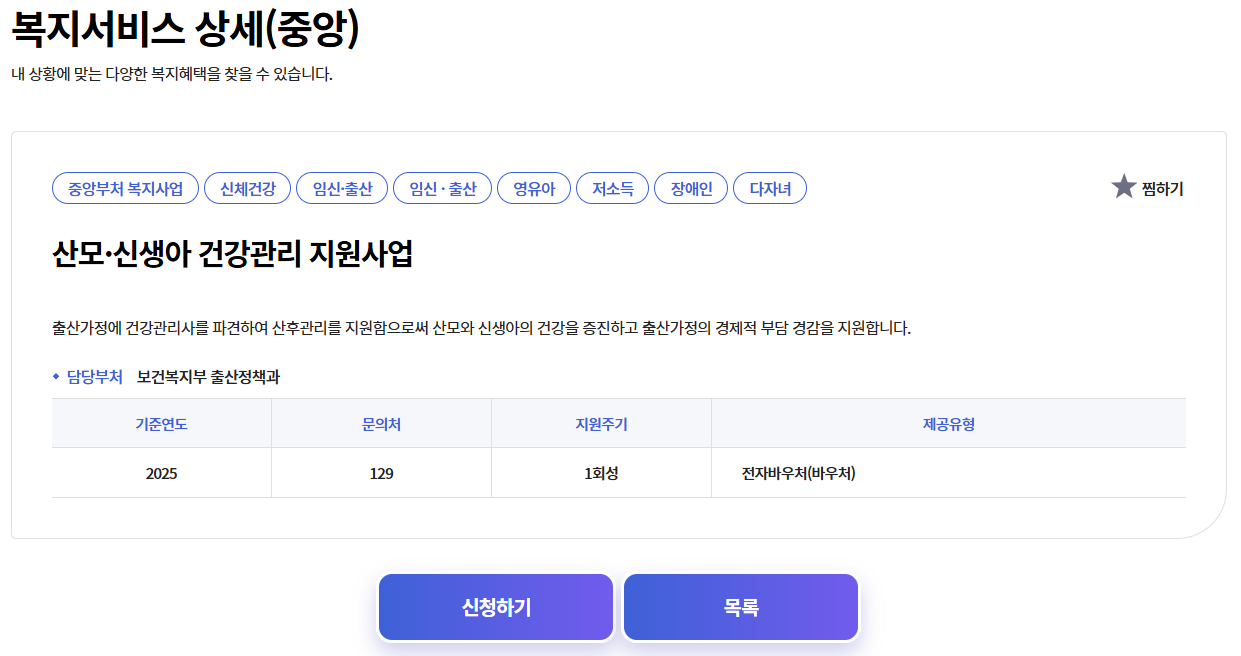
Task: Select the 신체건강 category chip
Action: pos(248,188)
